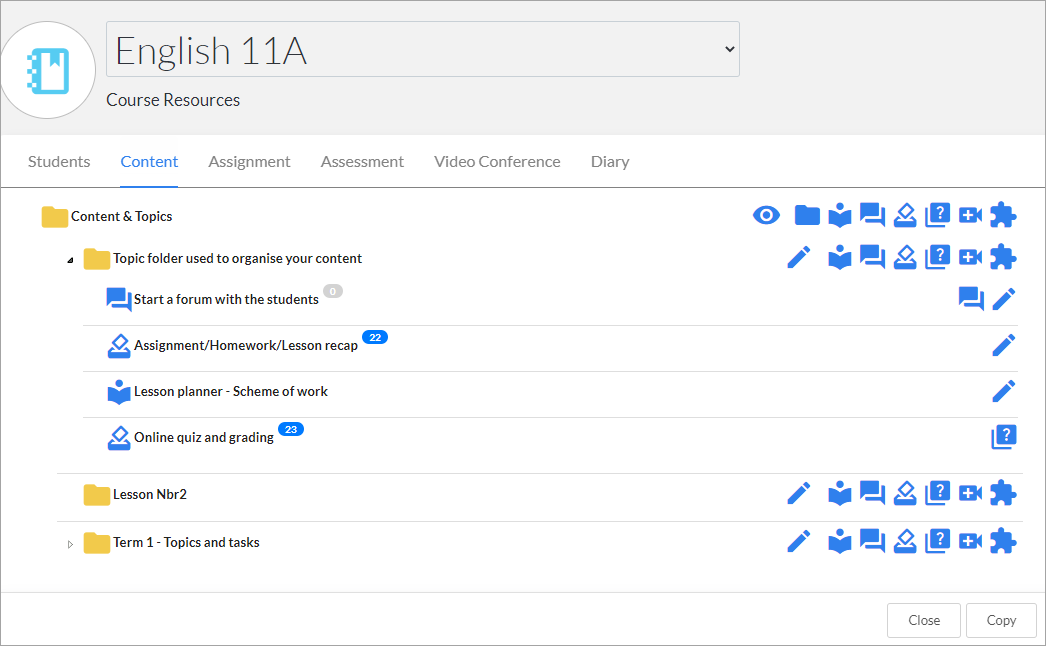The height and width of the screenshot is (646, 1046).
Task: Open Lesson planner - Scheme of work
Action: [231, 392]
